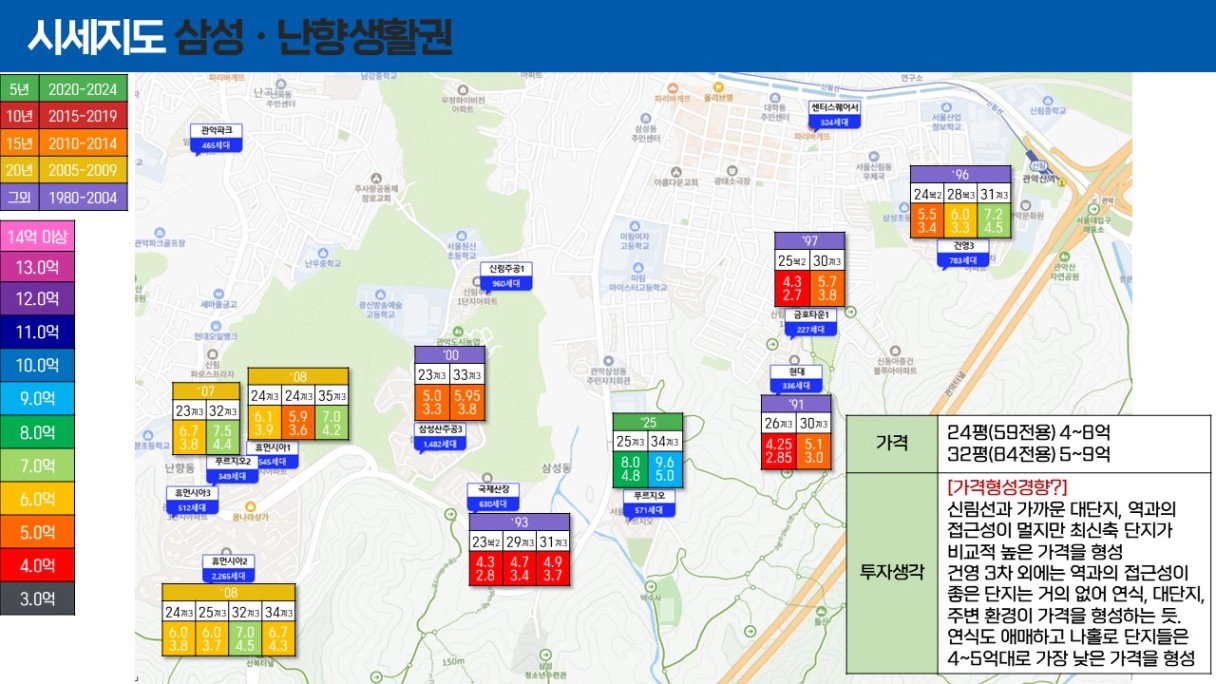Select the 5년 2020-2024 green legend swatch
Image resolution: width=1216 pixels, height=684 pixels.
65,89
